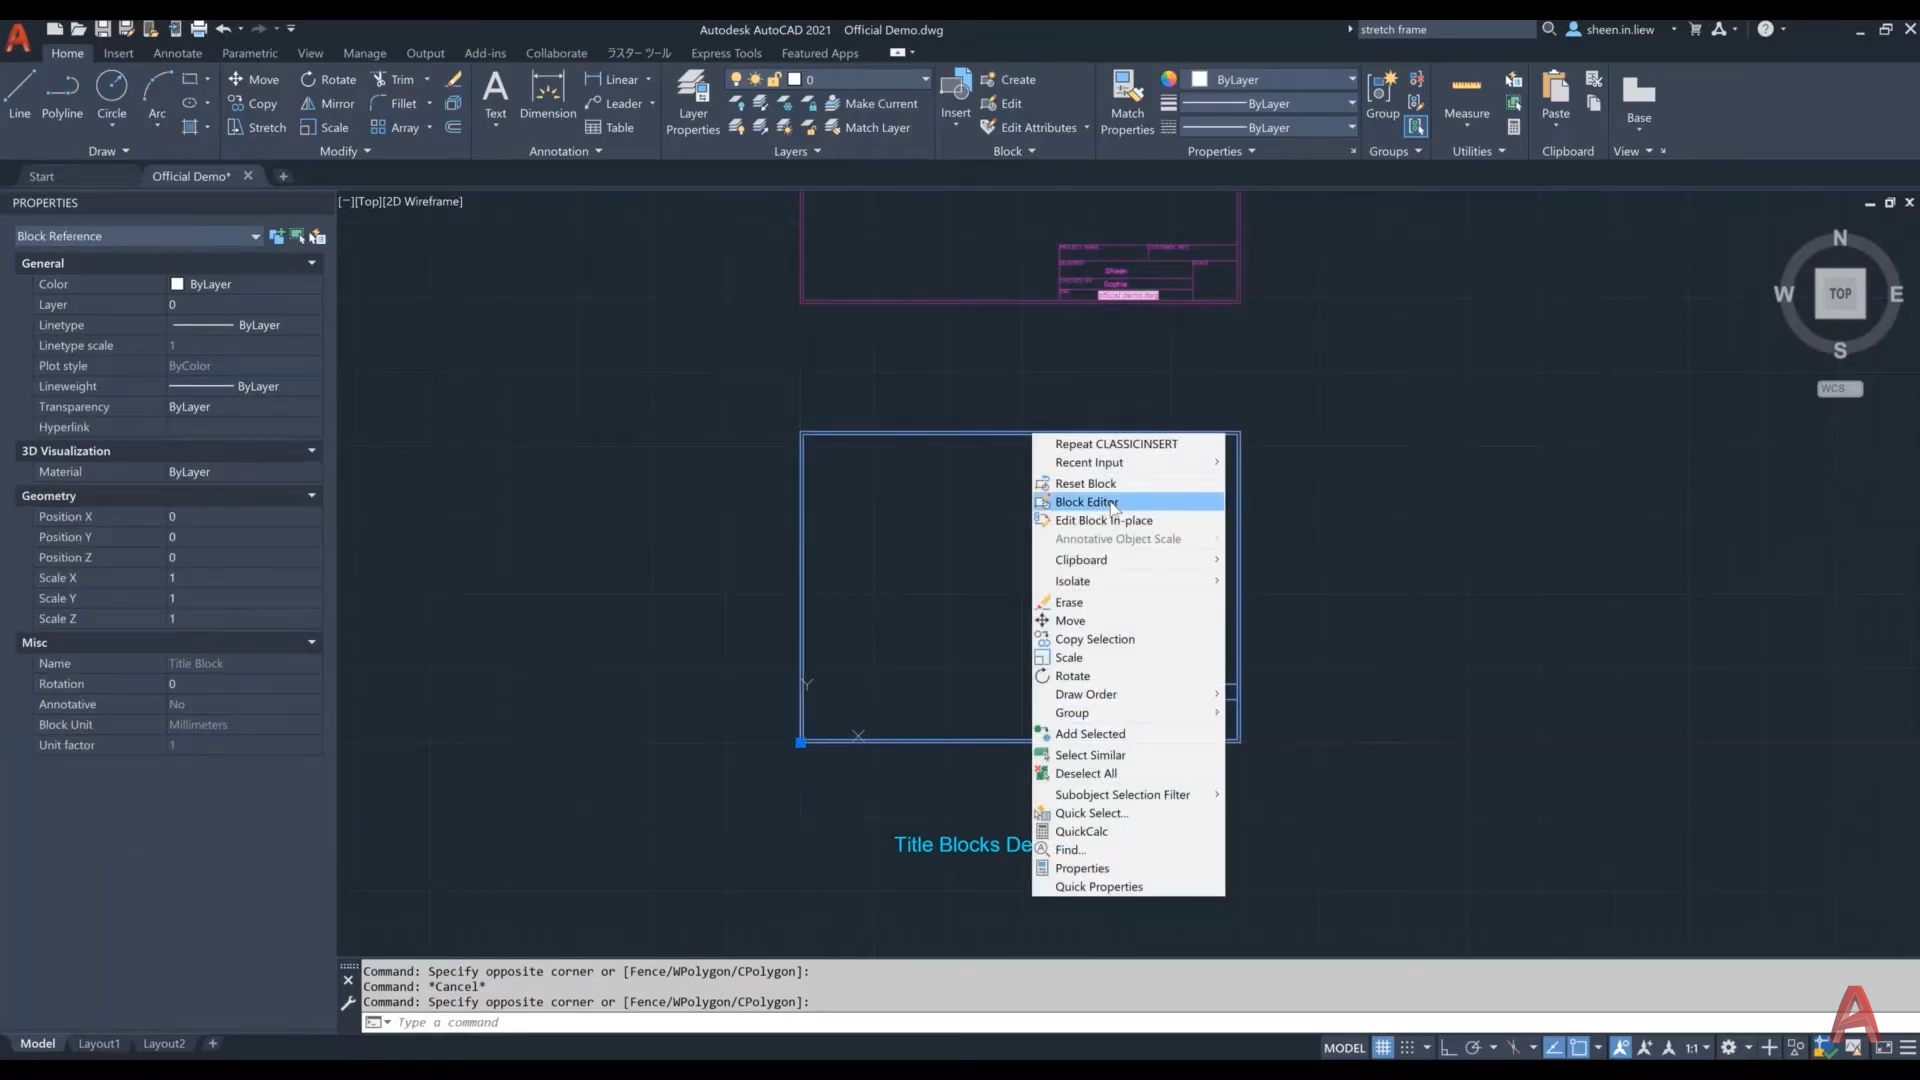
Task: Toggle drawing grid display in status bar
Action: click(x=1382, y=1047)
